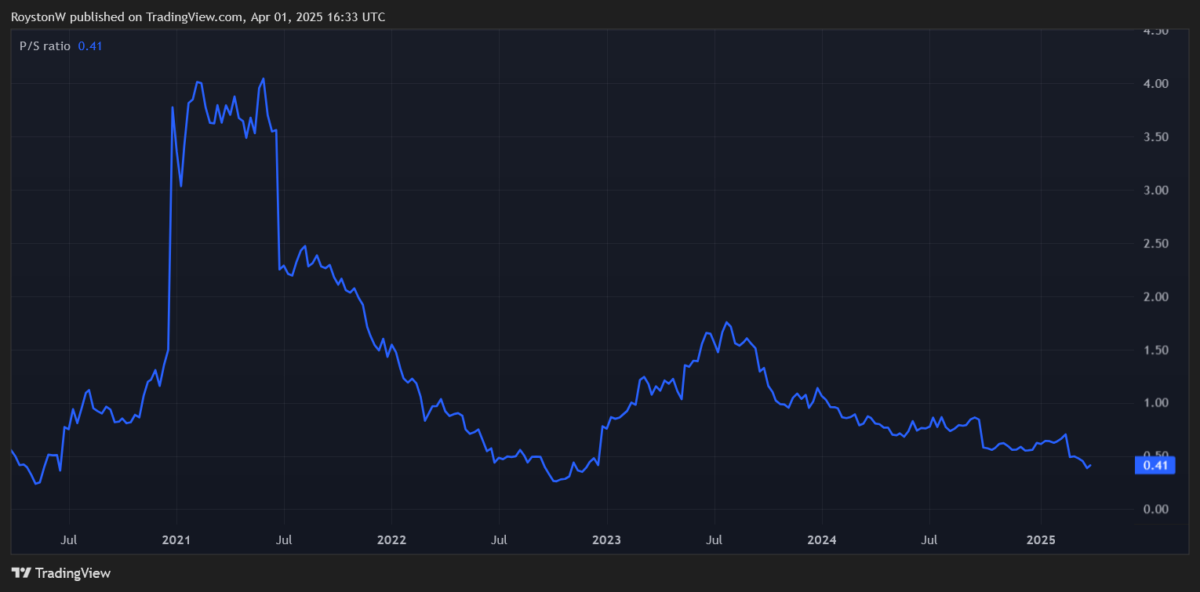Screen dimensions: 1200x592
Task: Click the blue 0.41 current price tag
Action: pyautogui.click(x=1155, y=465)
